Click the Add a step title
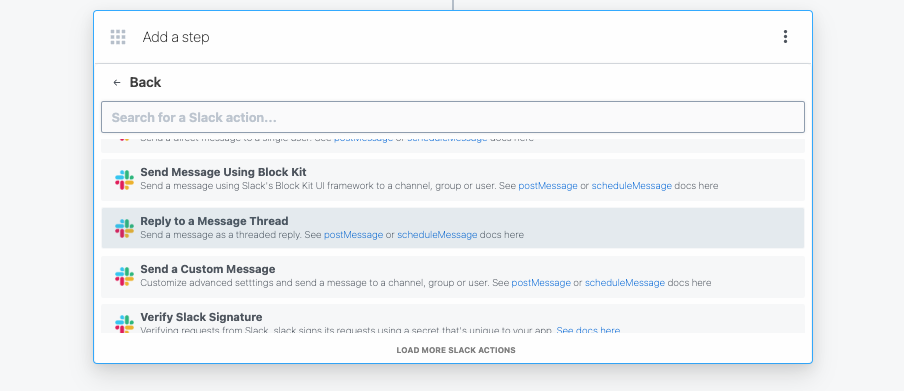The image size is (904, 391). point(176,37)
